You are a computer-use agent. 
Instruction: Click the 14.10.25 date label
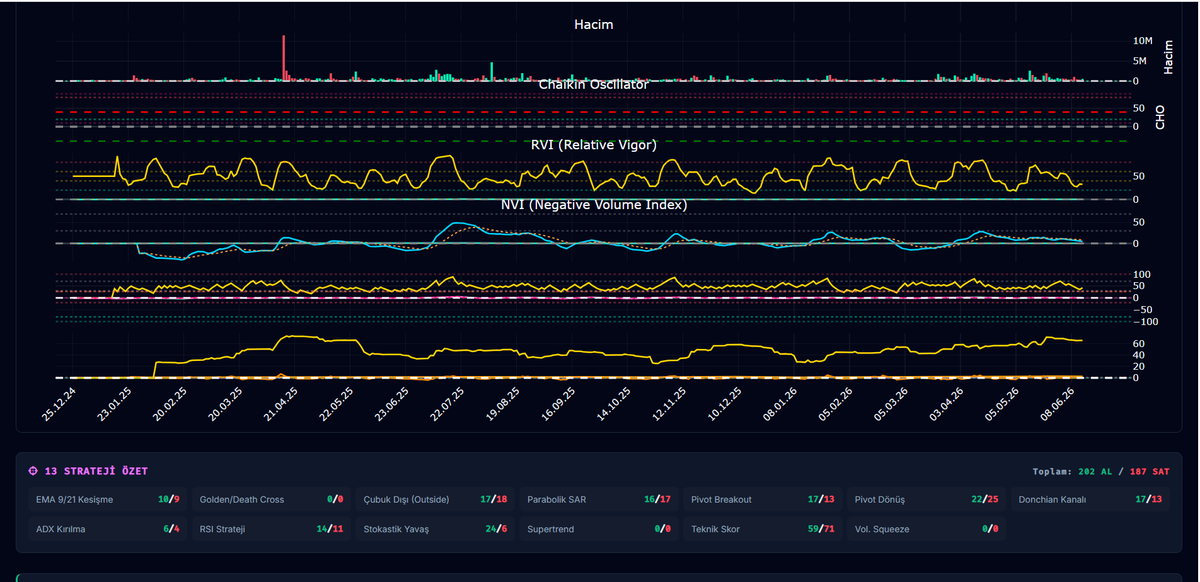pyautogui.click(x=615, y=405)
